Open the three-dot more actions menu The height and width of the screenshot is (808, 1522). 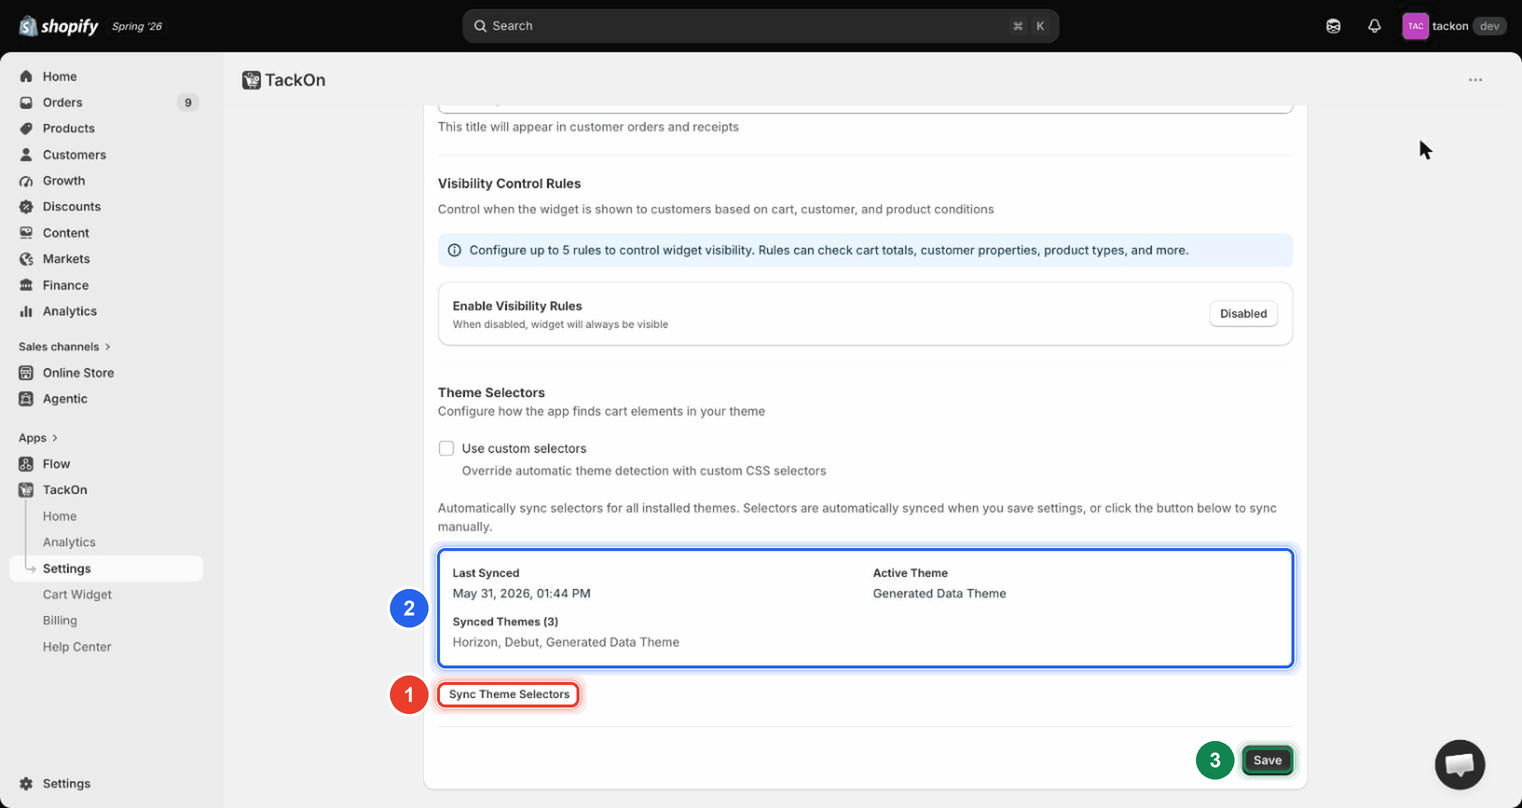(x=1475, y=80)
